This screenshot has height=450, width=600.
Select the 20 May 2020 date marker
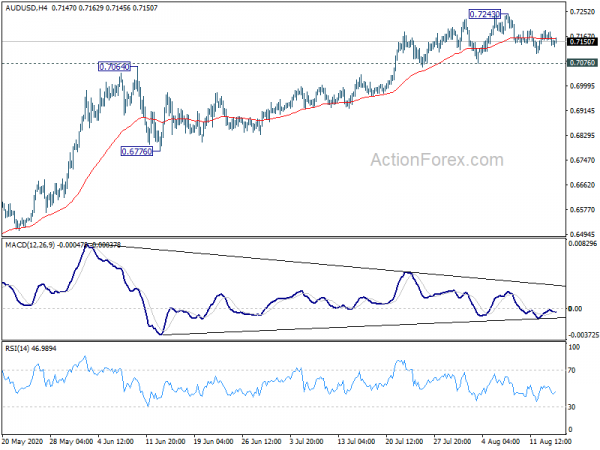coord(24,441)
